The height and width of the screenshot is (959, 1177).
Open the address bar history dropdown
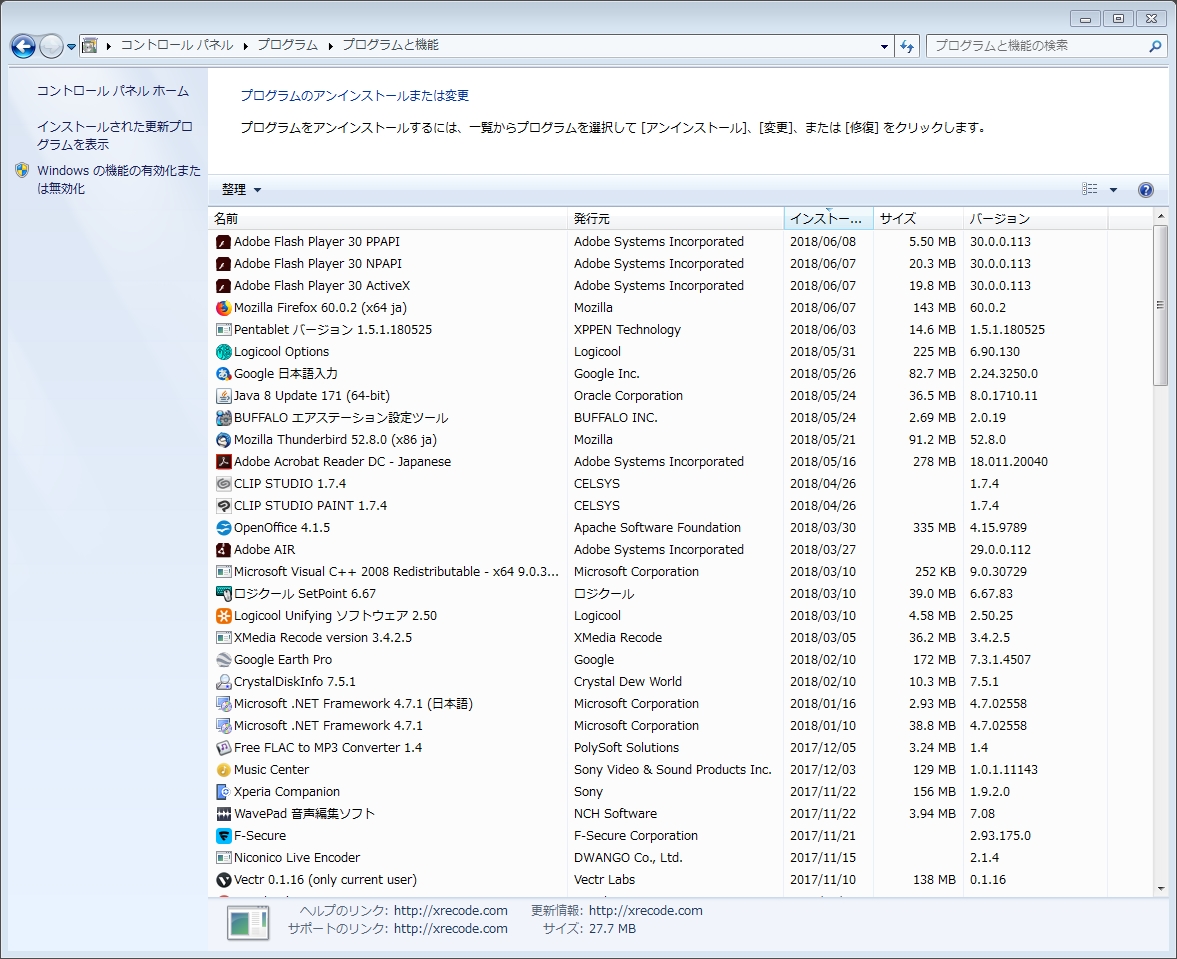pyautogui.click(x=884, y=46)
